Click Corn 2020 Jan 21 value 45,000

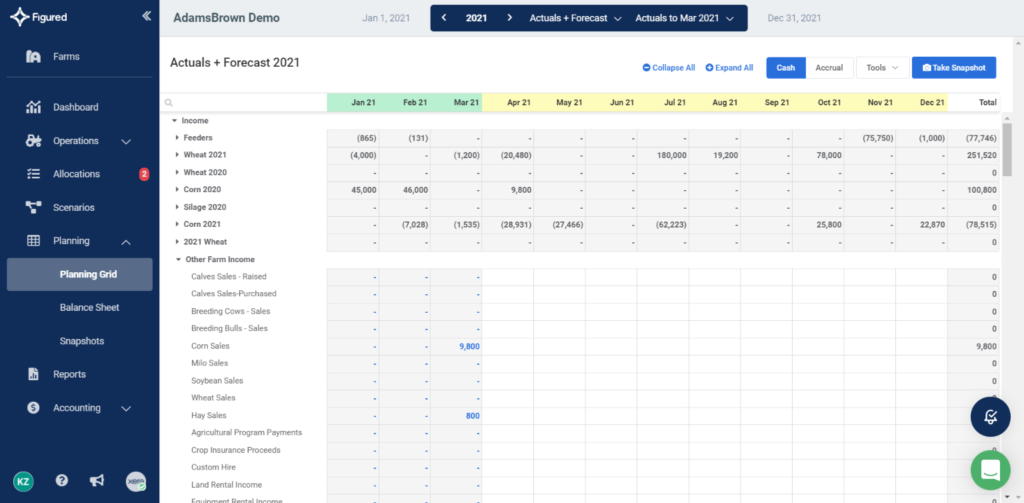tap(364, 190)
